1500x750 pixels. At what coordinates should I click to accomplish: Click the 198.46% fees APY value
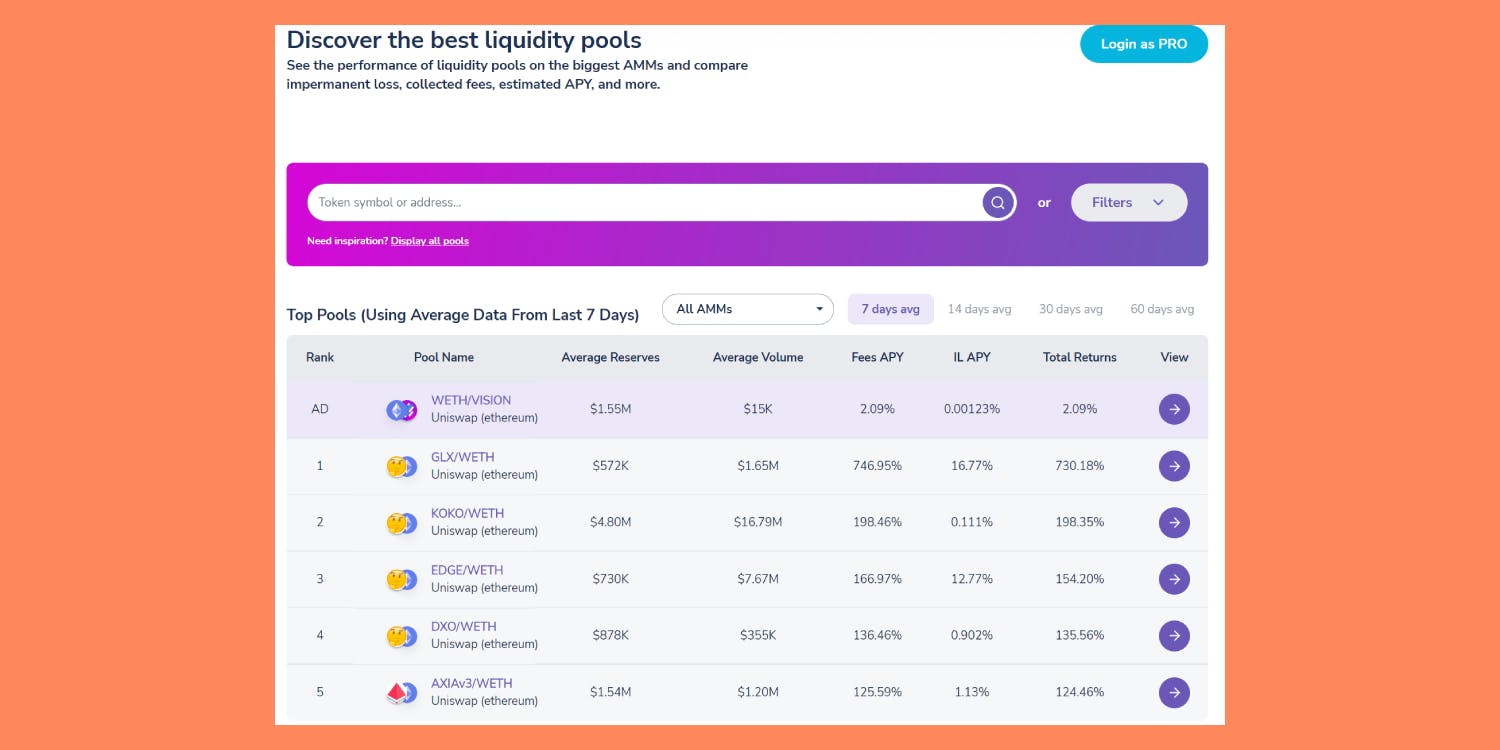click(877, 522)
